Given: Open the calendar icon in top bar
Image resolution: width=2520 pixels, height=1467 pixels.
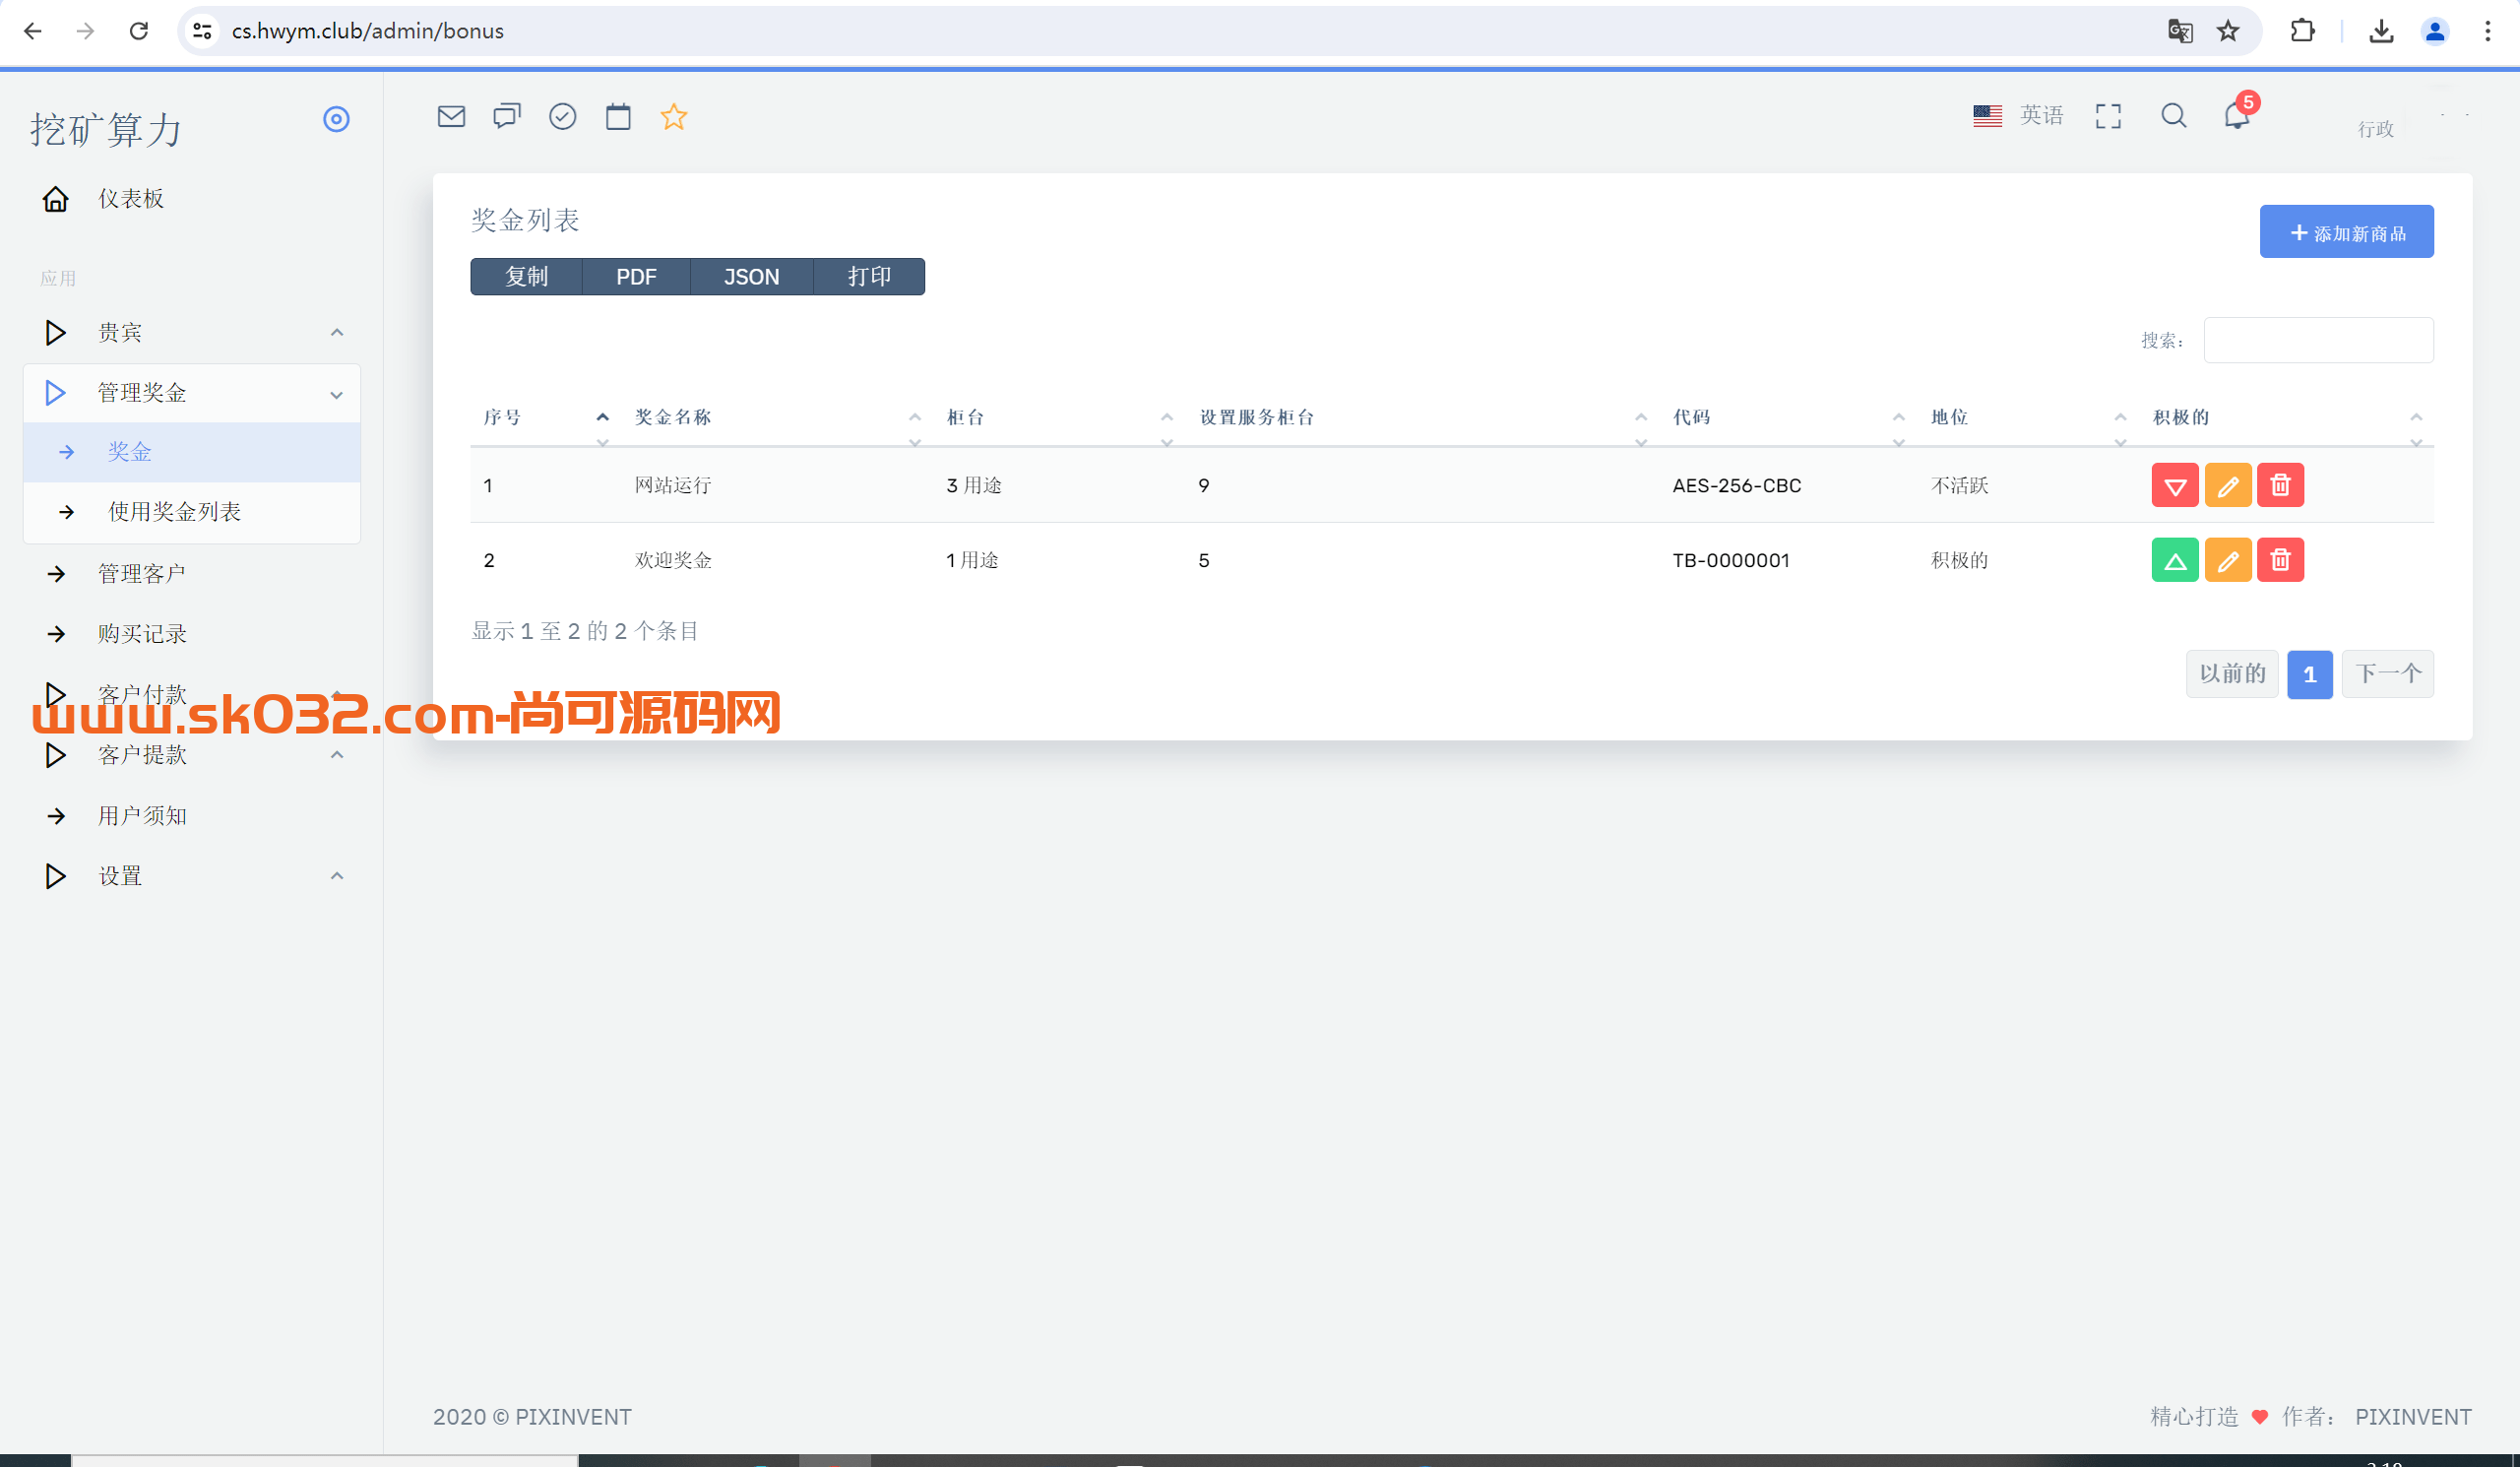Looking at the screenshot, I should (x=618, y=116).
